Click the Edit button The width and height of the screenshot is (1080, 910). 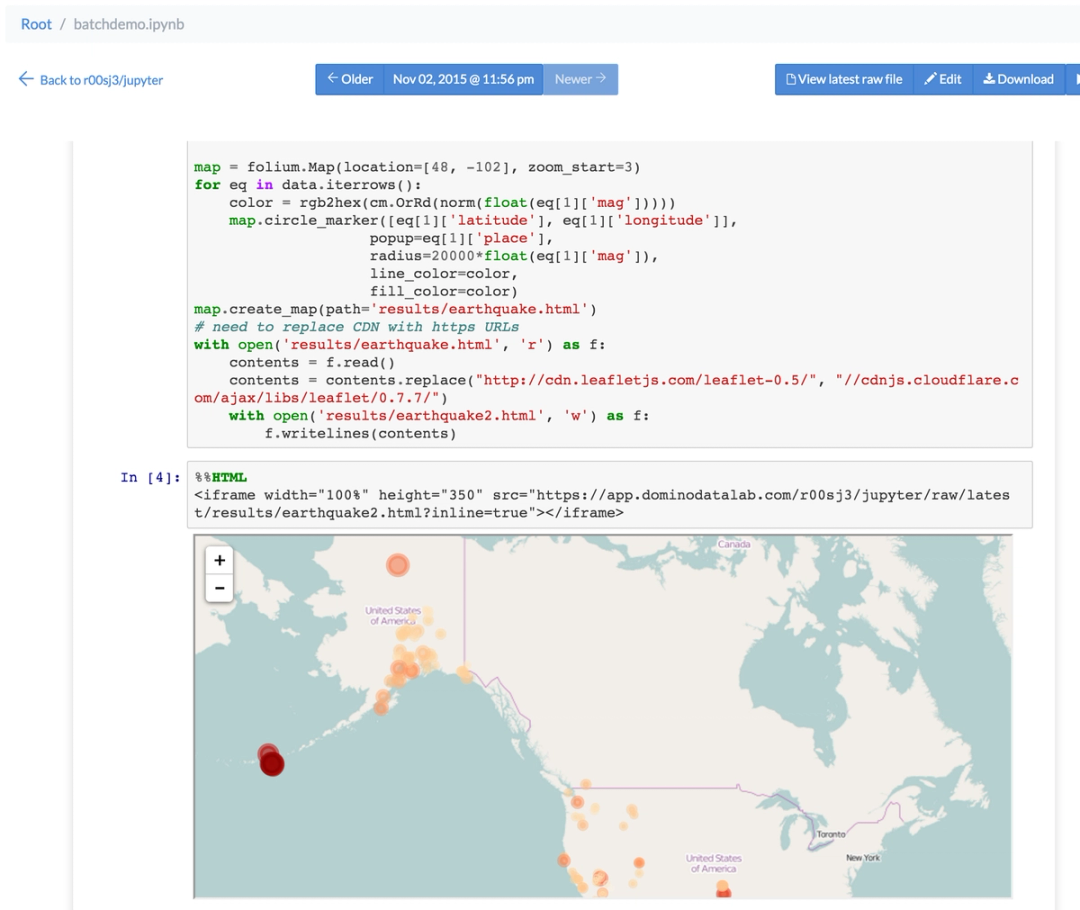(x=942, y=79)
